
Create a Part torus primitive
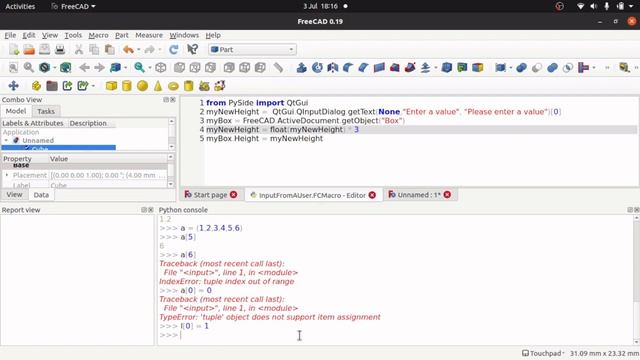173,86
